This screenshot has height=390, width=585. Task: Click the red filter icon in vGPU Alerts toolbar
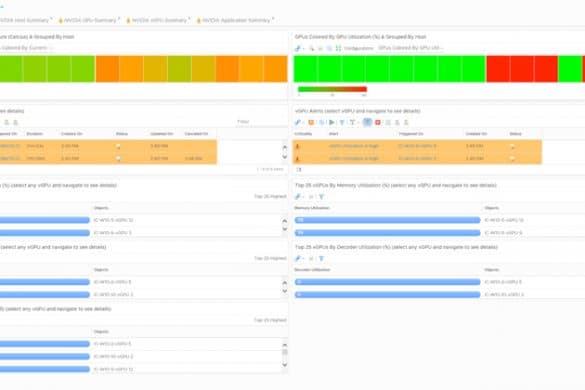[x=378, y=122]
